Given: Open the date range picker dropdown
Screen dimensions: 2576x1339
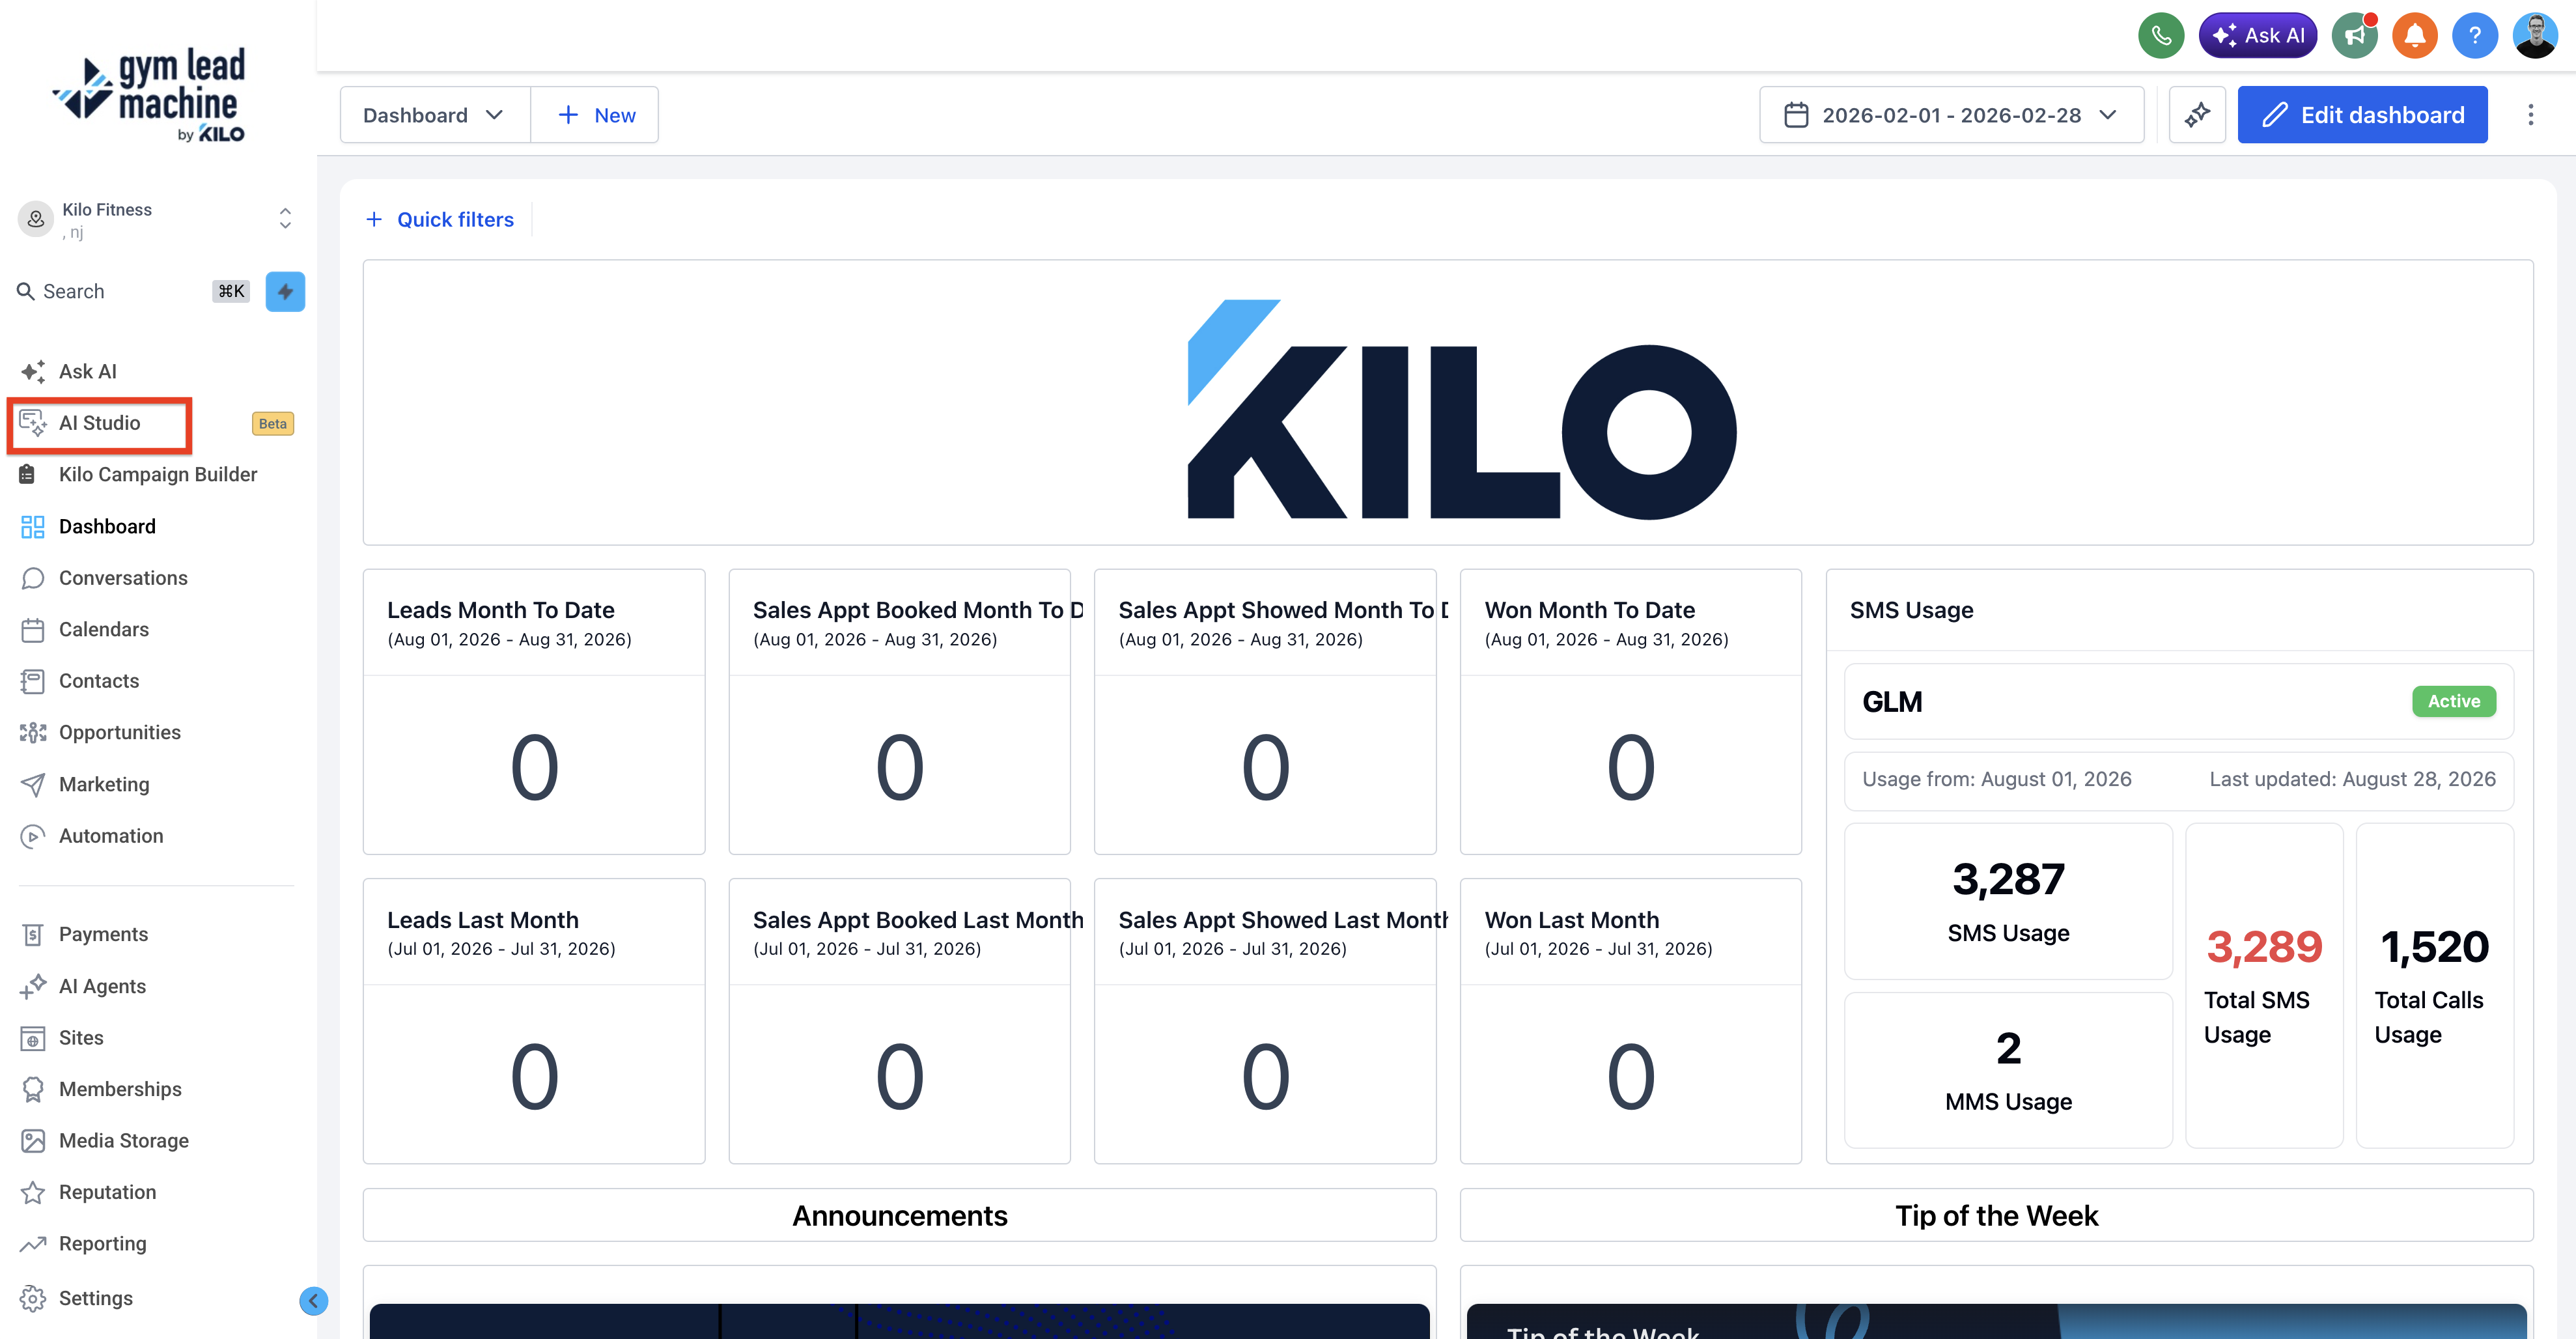Looking at the screenshot, I should (1951, 115).
